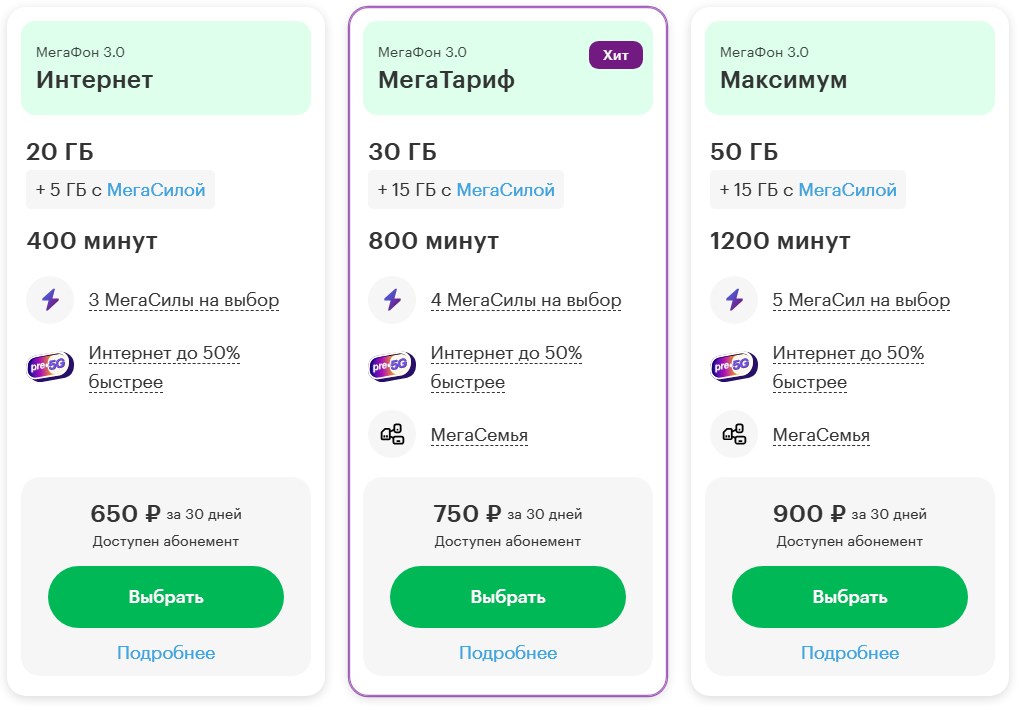Choose the 900 ₽ Максимум tariff with Выбрать
This screenshot has height=706, width=1017.
(850, 596)
